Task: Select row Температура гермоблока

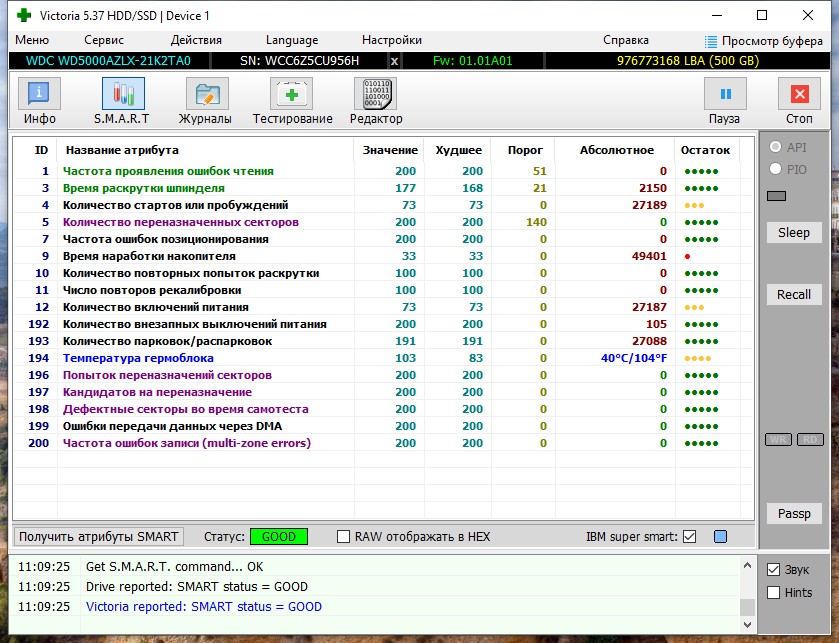Action: coord(383,358)
